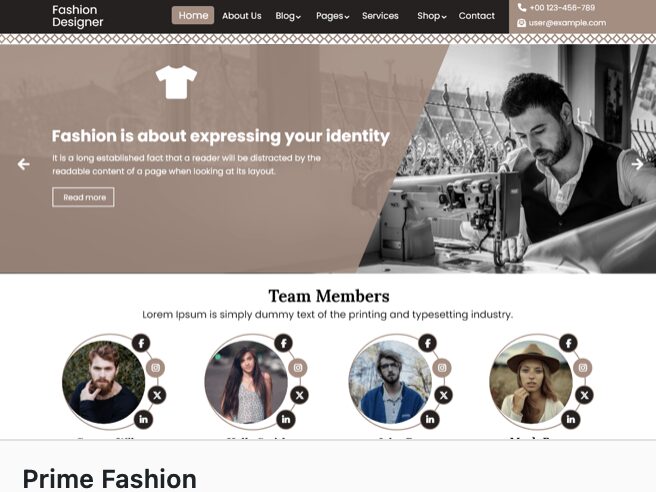
Task: Click the Read more button
Action: pos(83,197)
